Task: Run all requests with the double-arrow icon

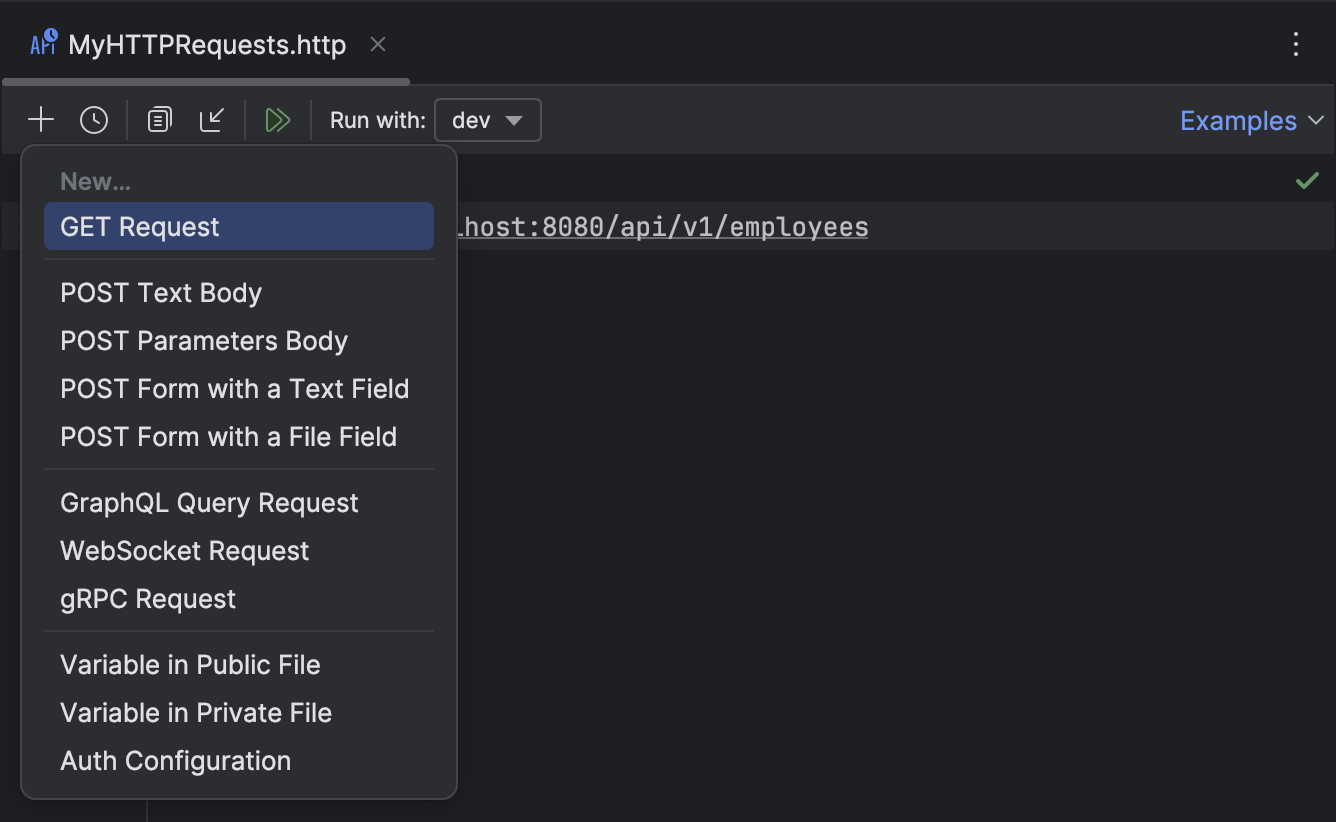Action: click(x=278, y=119)
